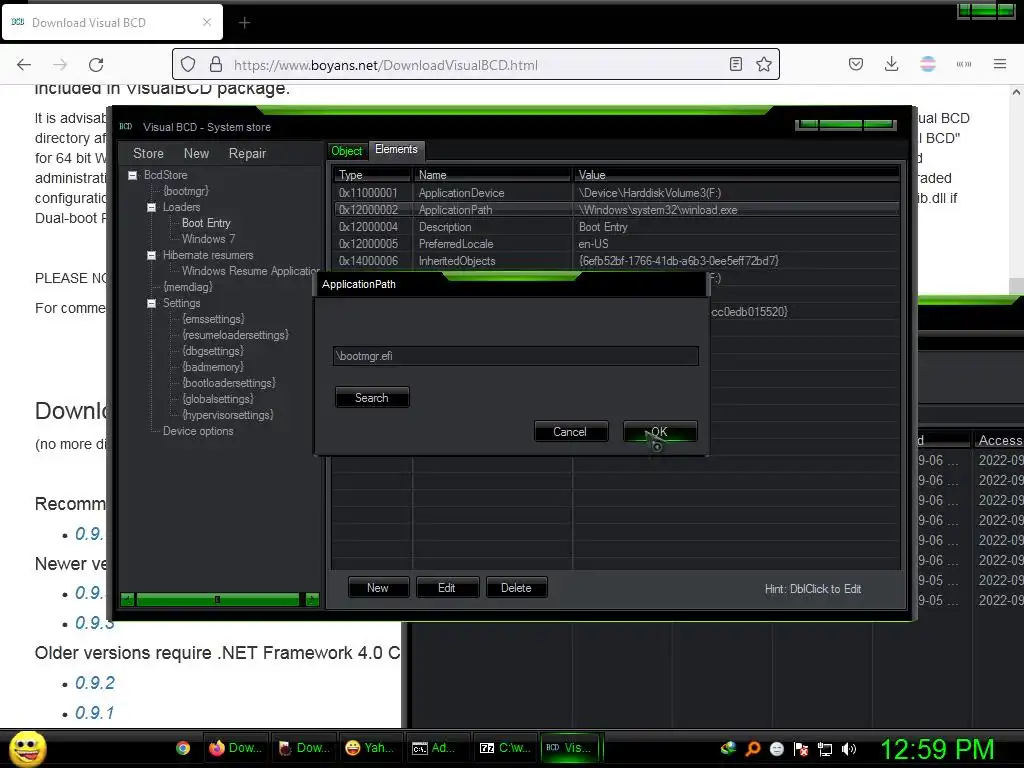Go forward in the browser

(x=60, y=65)
